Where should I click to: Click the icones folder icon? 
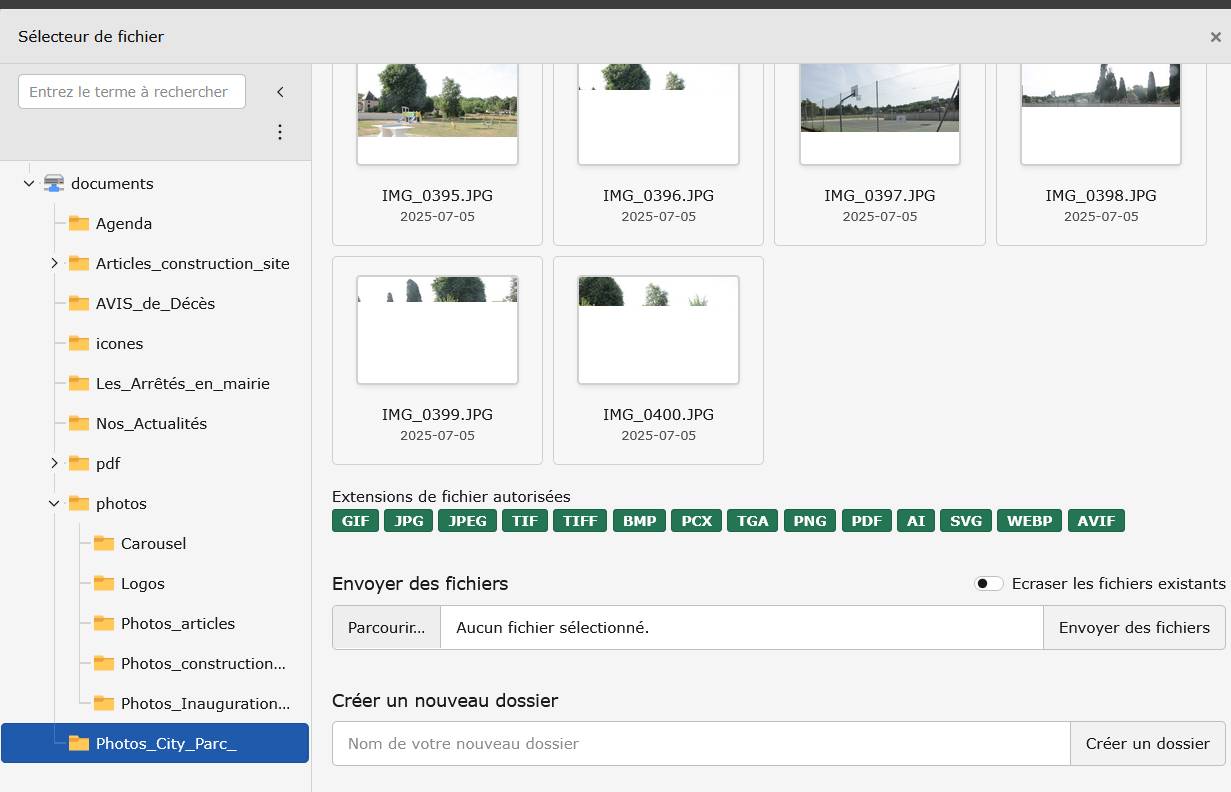[x=79, y=344]
